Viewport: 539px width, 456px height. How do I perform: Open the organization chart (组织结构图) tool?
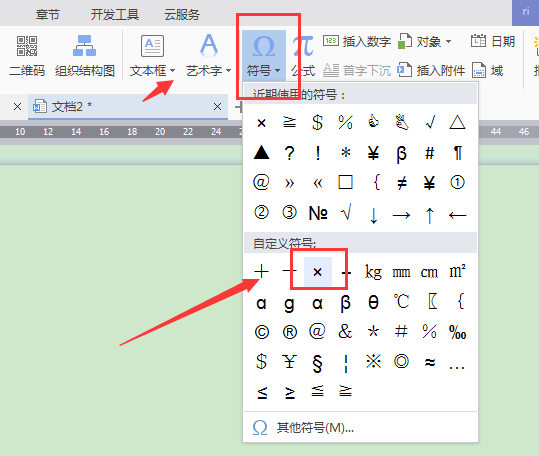coord(85,56)
